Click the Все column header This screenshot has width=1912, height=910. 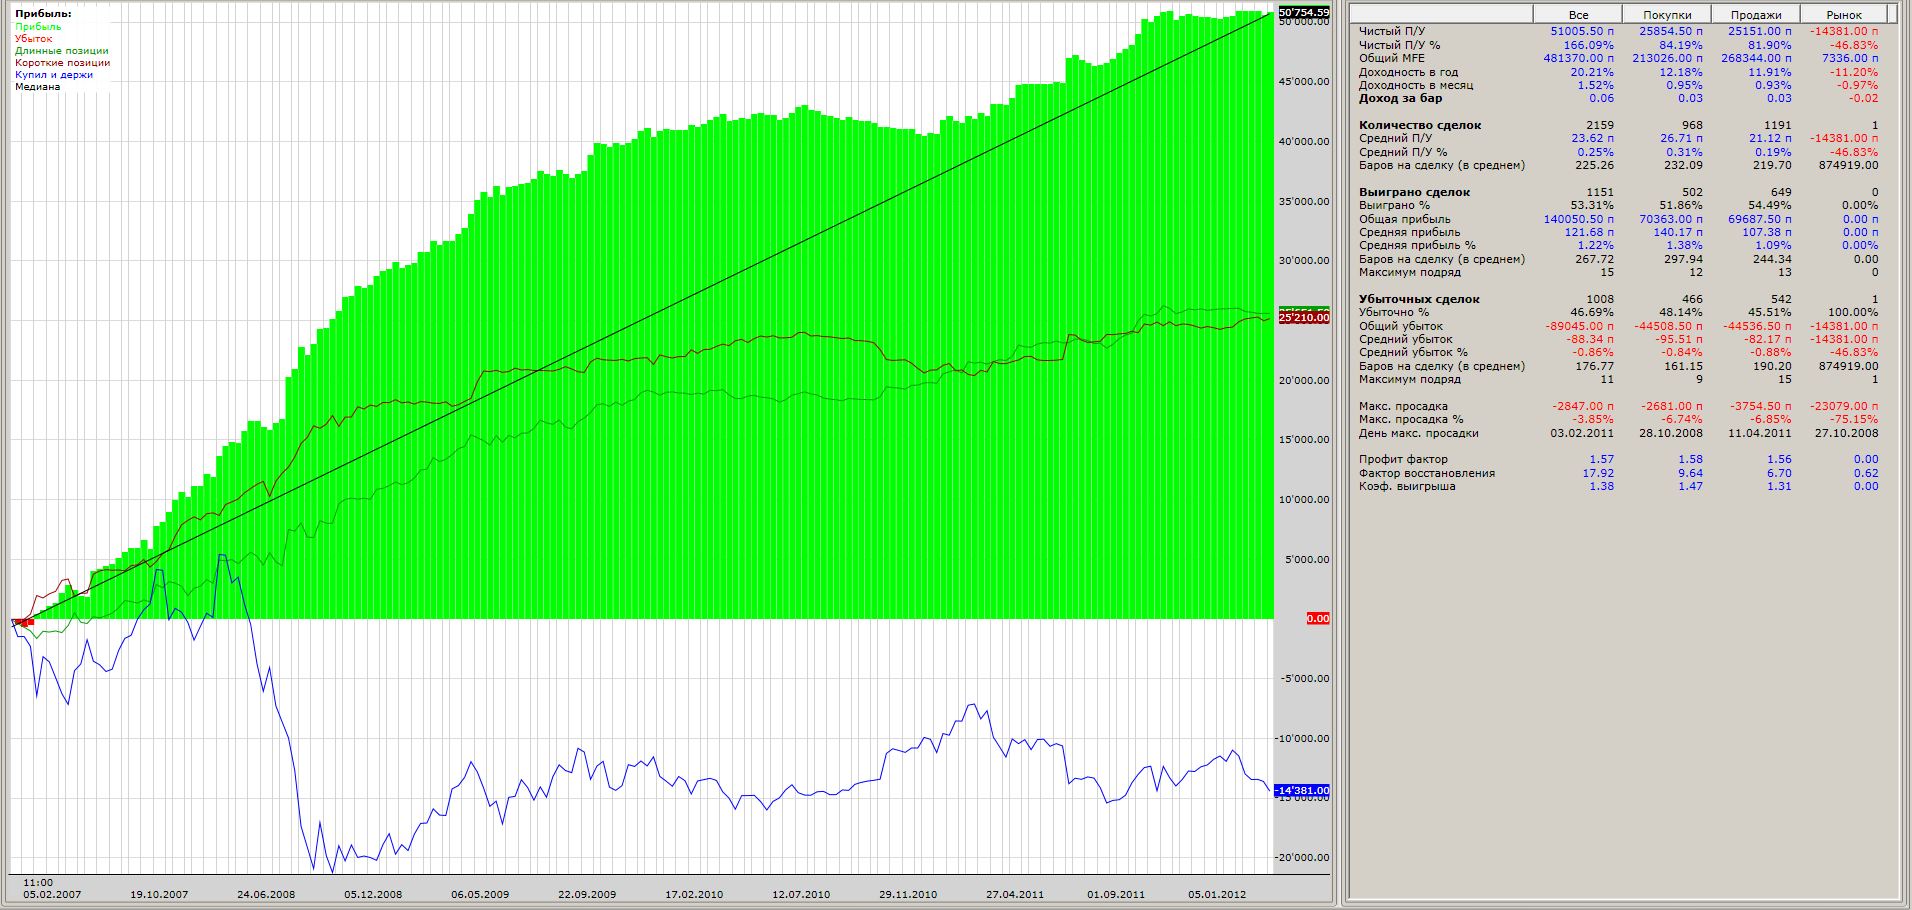[x=1578, y=15]
